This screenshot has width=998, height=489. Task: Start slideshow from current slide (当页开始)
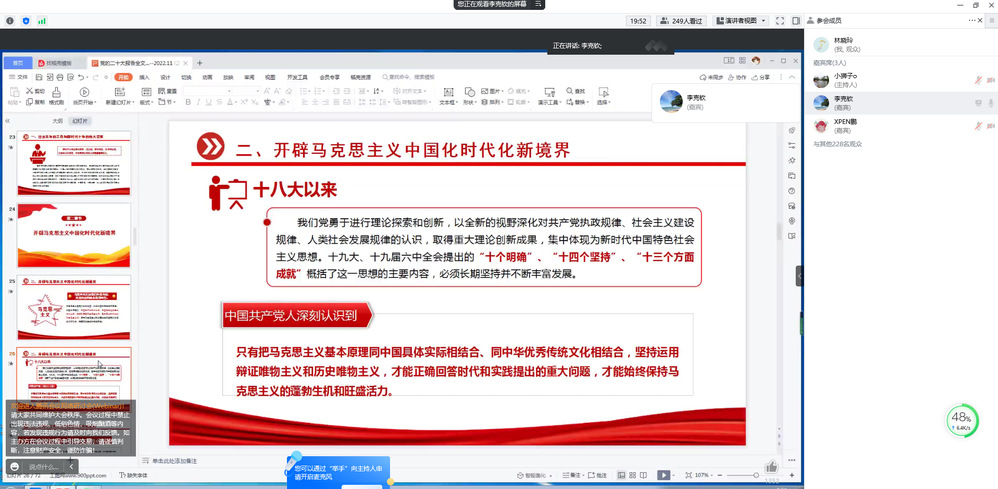tap(85, 96)
